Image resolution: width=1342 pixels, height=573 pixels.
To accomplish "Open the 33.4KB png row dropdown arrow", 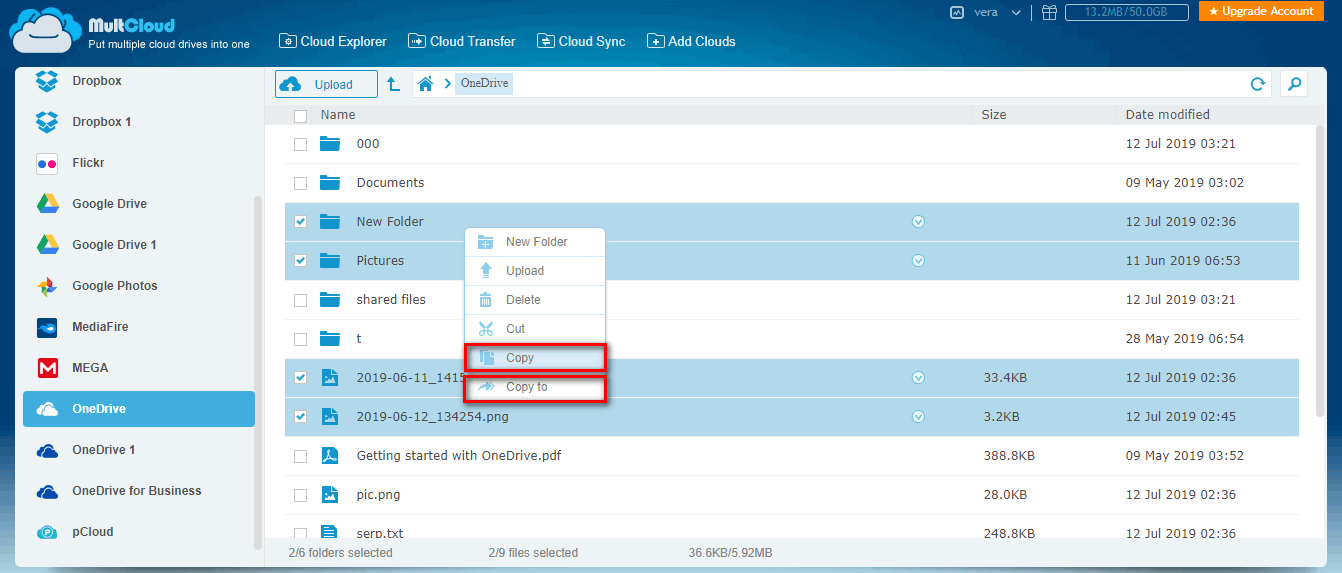I will [x=918, y=378].
